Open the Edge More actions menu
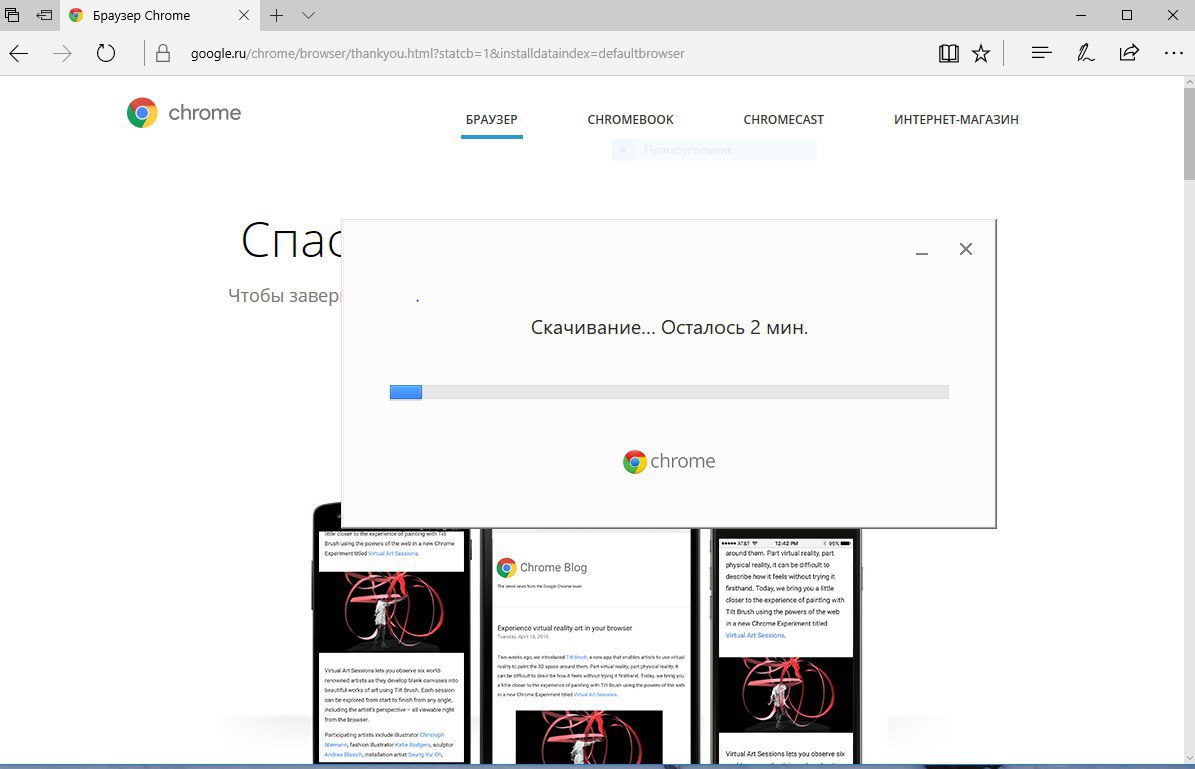Screen dimensions: 1195x769 pos(1173,53)
